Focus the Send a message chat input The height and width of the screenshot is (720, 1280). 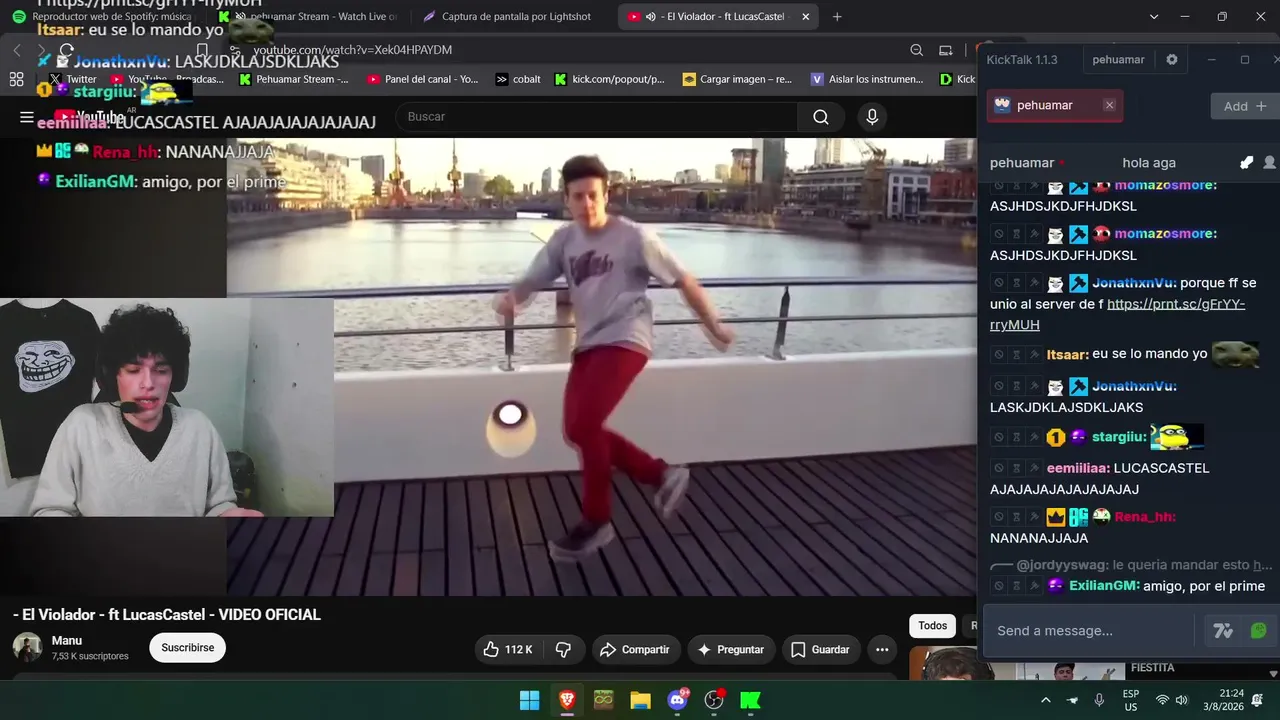[x=1090, y=631]
